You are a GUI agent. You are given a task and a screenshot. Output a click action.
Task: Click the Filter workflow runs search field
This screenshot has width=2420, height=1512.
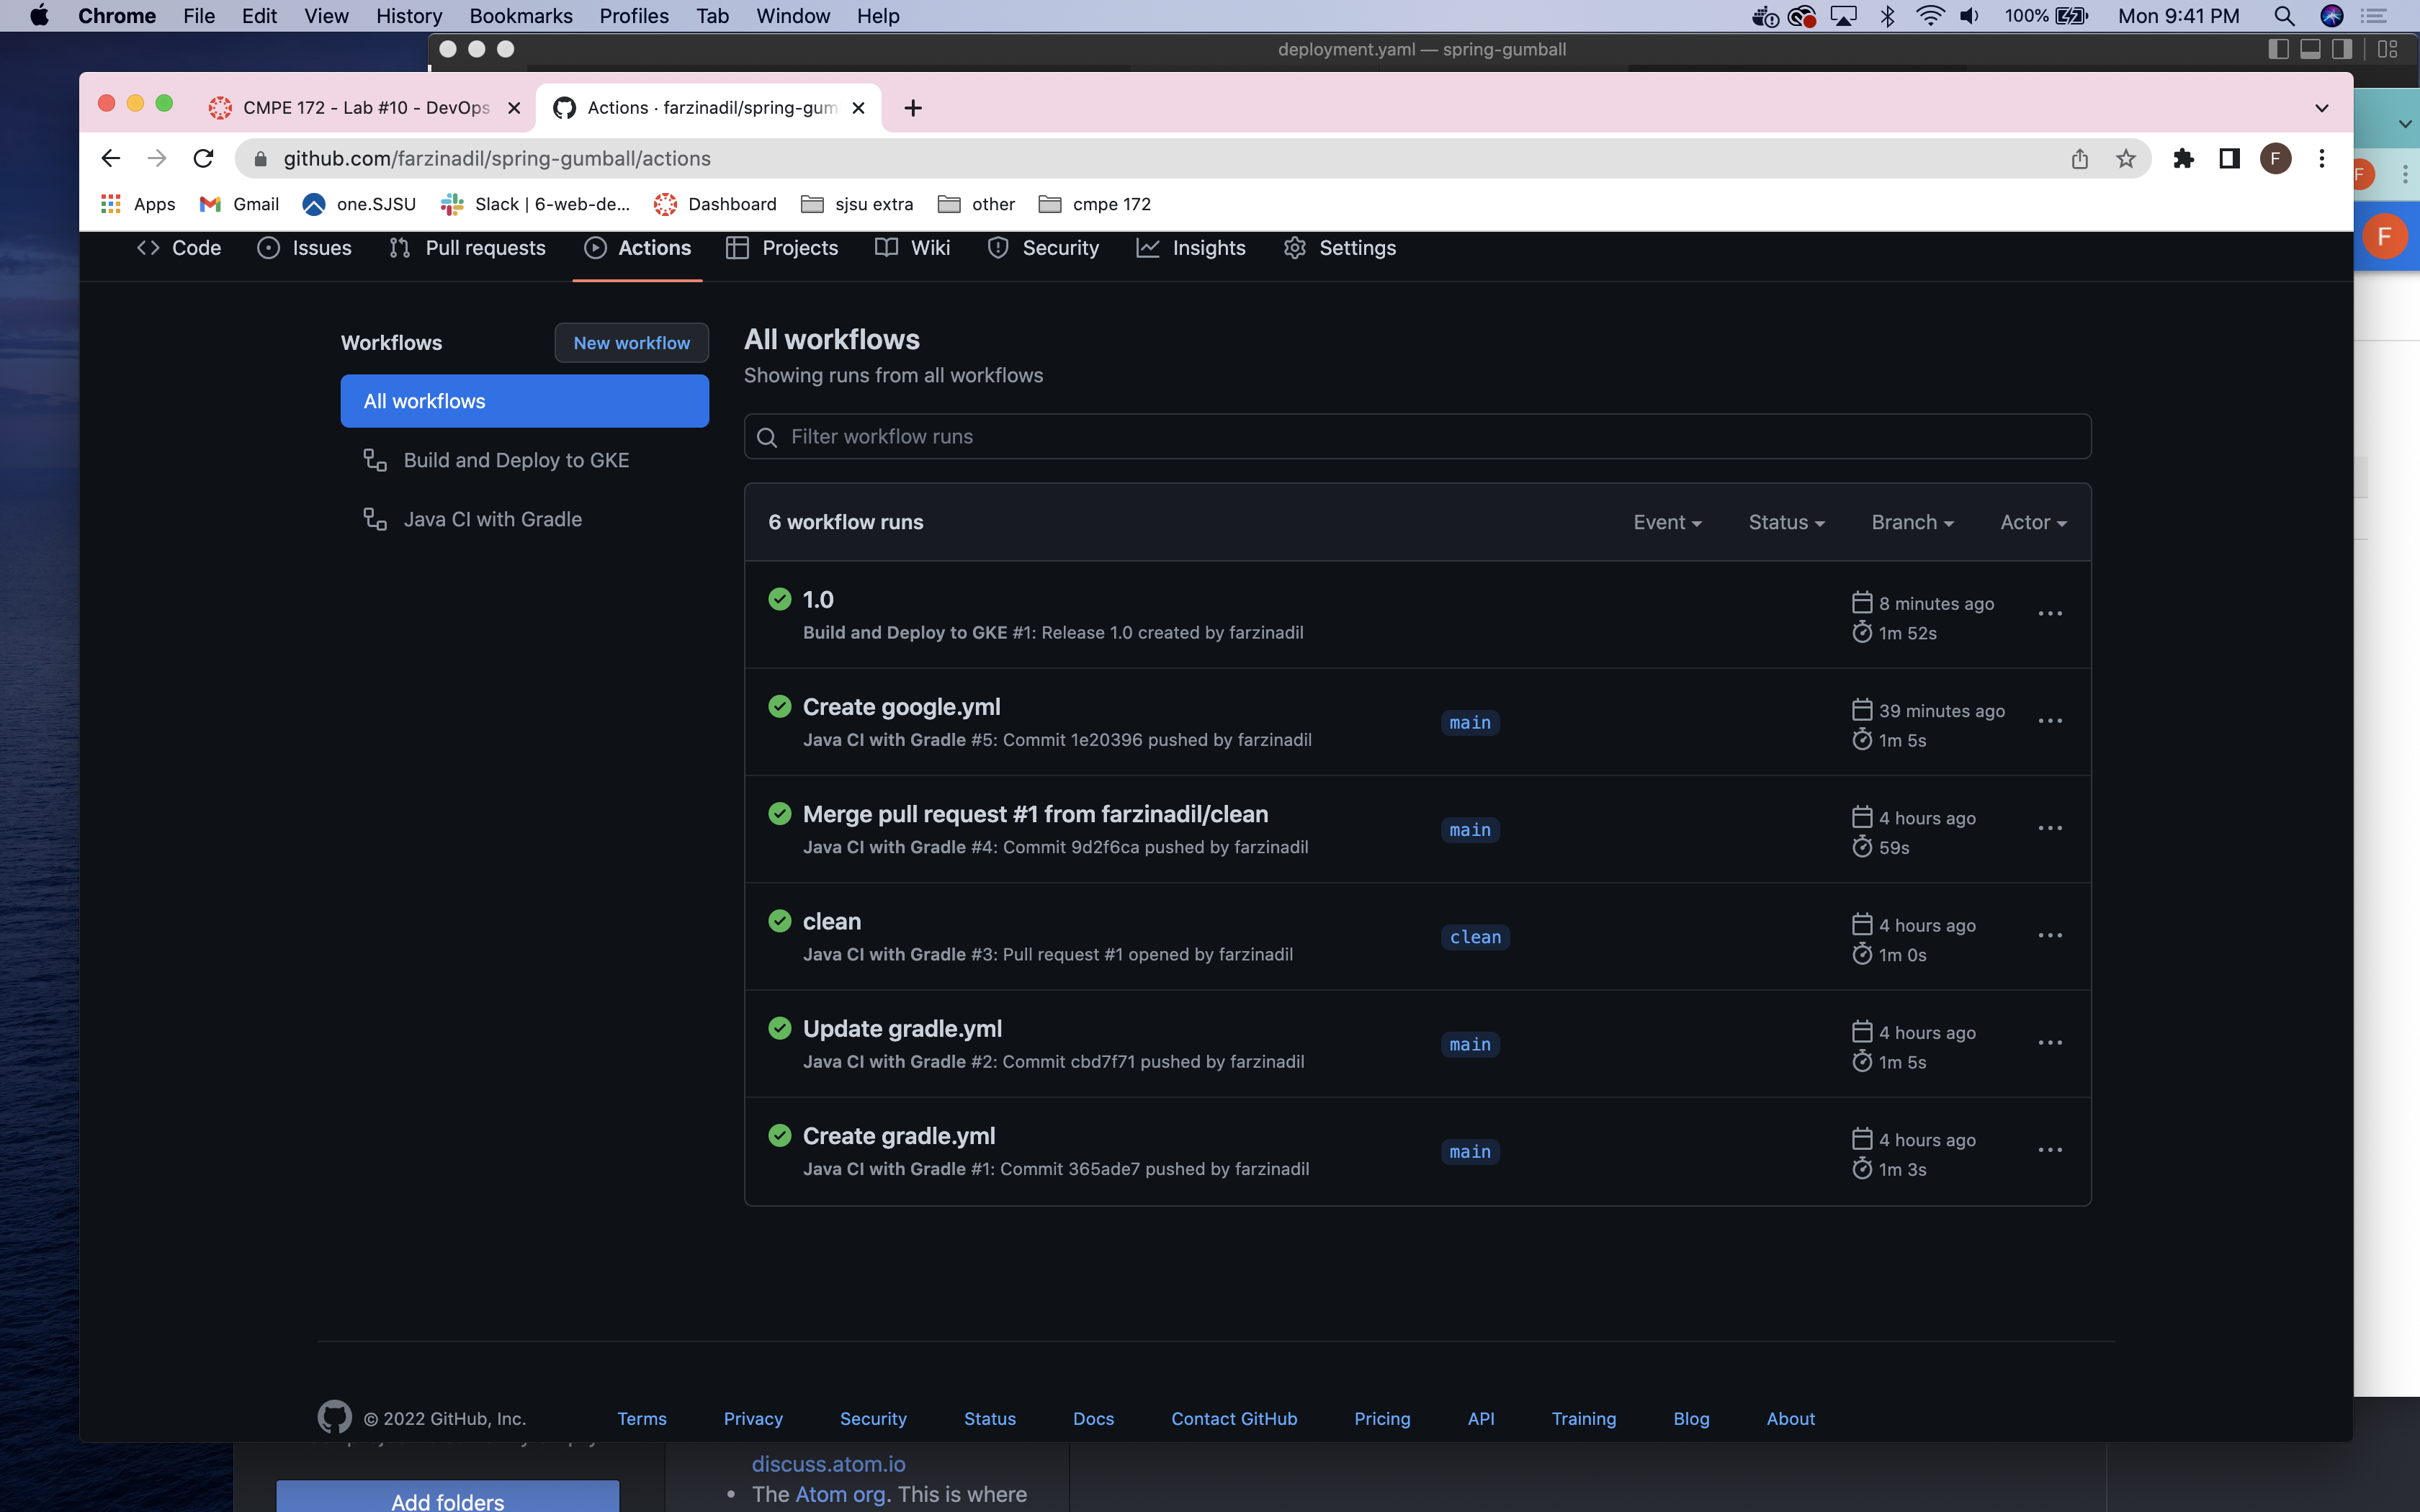pos(1416,437)
